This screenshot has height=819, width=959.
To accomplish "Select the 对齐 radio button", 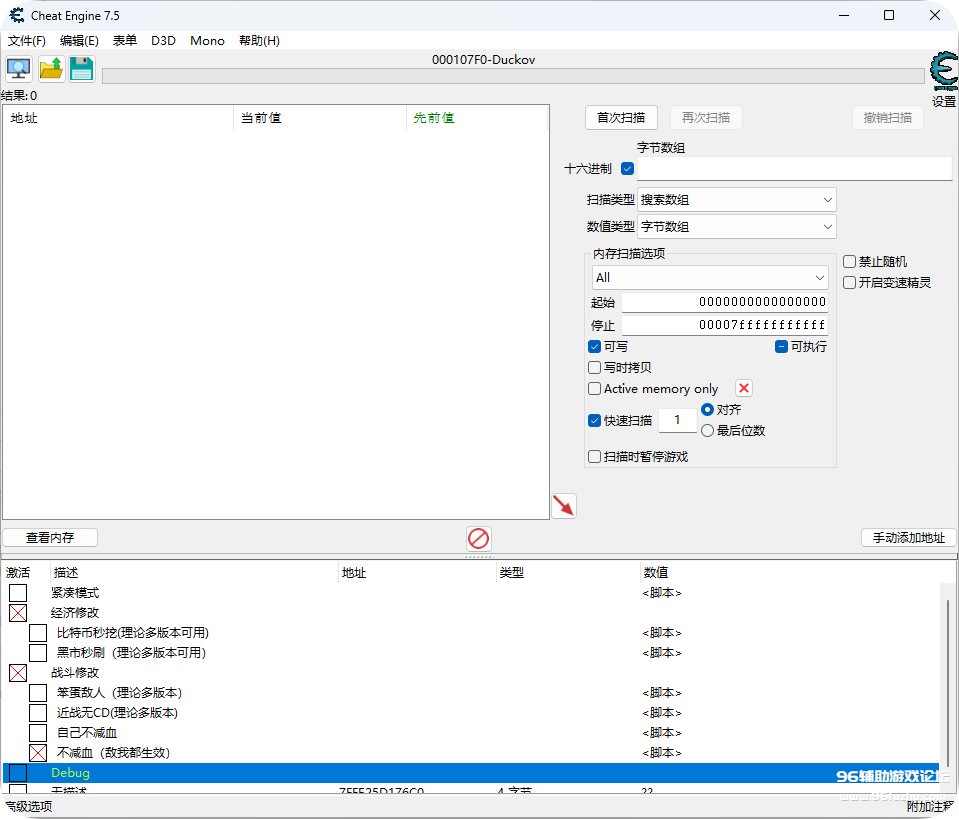I will [x=708, y=409].
